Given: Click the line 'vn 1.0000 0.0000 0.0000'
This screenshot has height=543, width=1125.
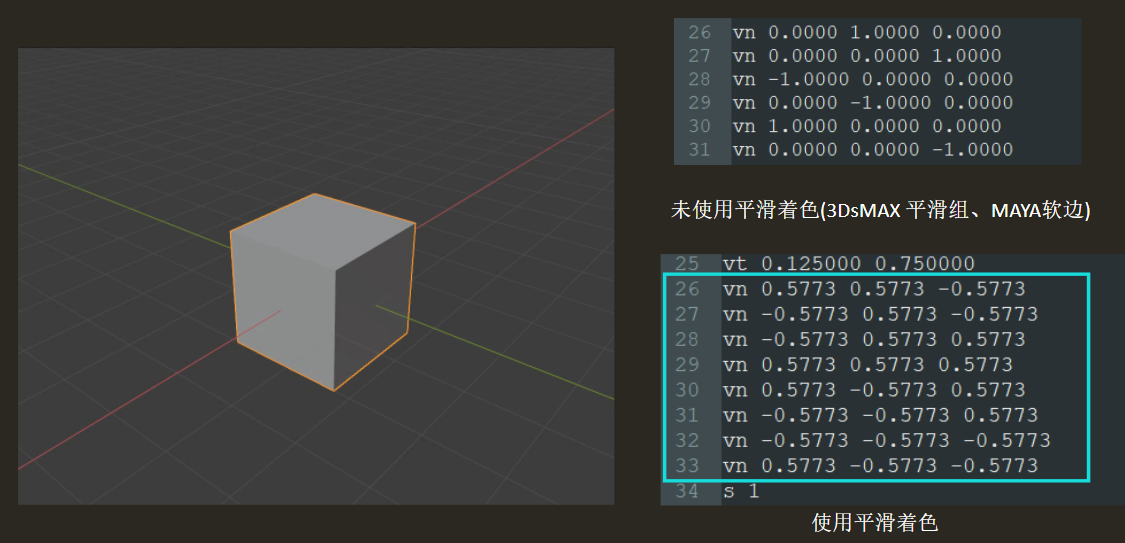Looking at the screenshot, I should click(x=866, y=126).
